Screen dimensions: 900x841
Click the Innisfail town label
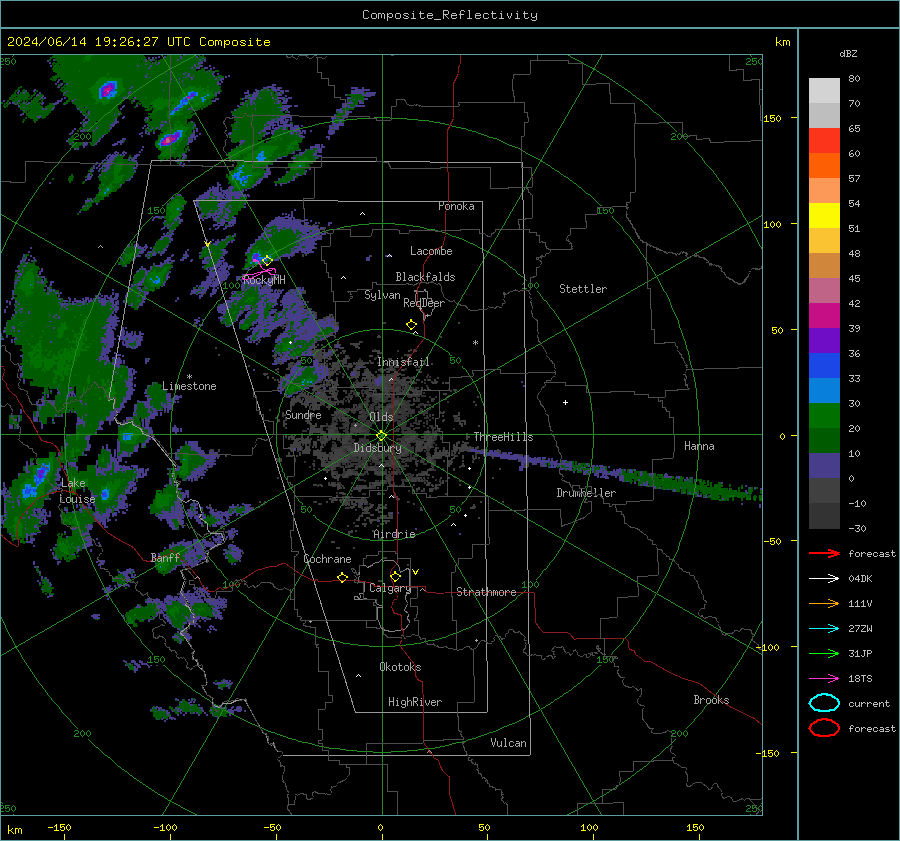tap(403, 362)
